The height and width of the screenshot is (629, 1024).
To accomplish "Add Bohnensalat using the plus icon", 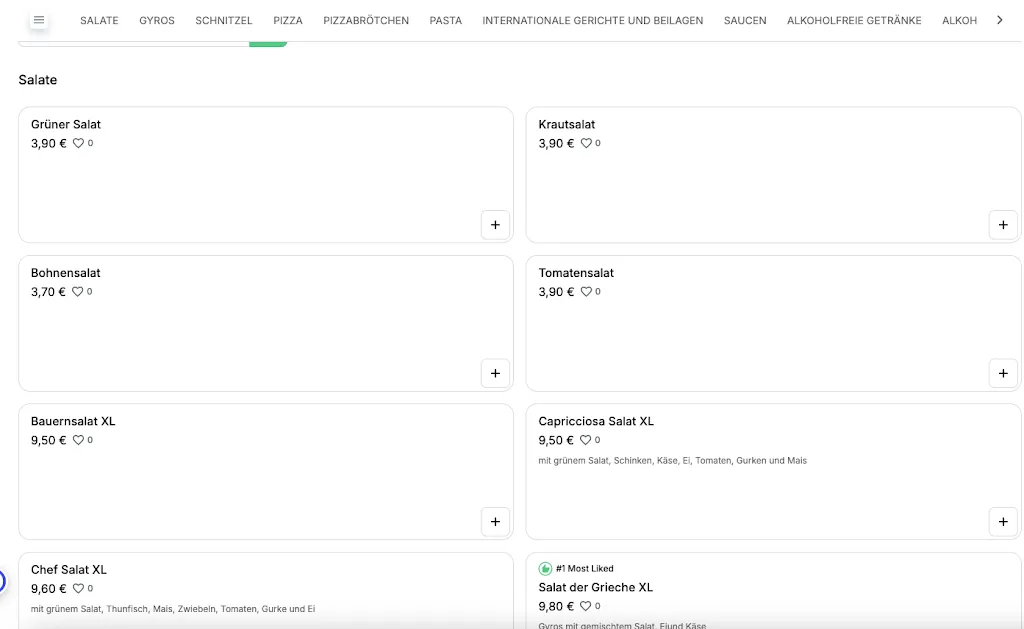I will click(495, 374).
